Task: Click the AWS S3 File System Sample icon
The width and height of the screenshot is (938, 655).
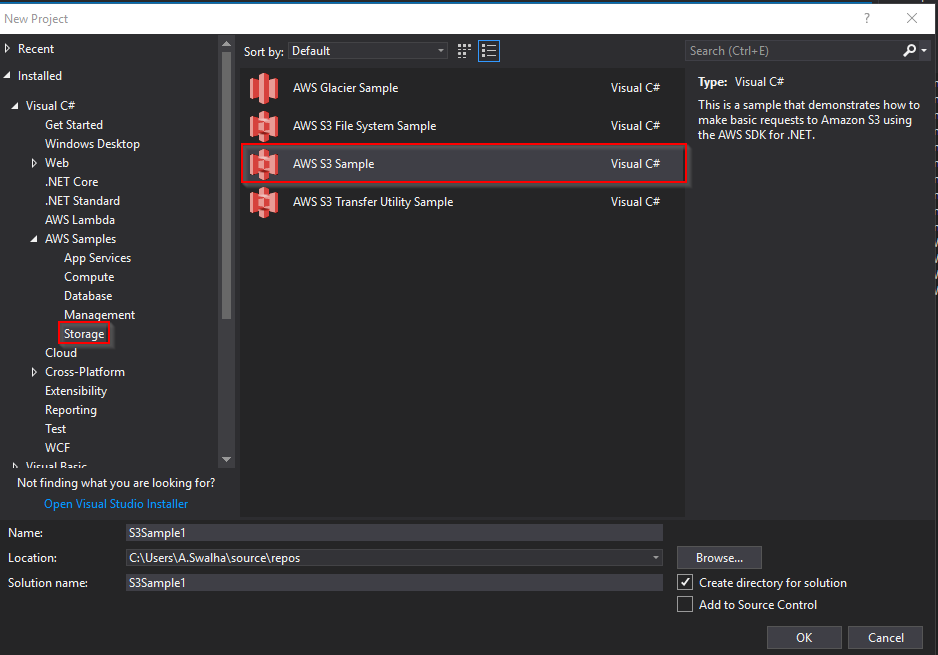Action: 264,126
